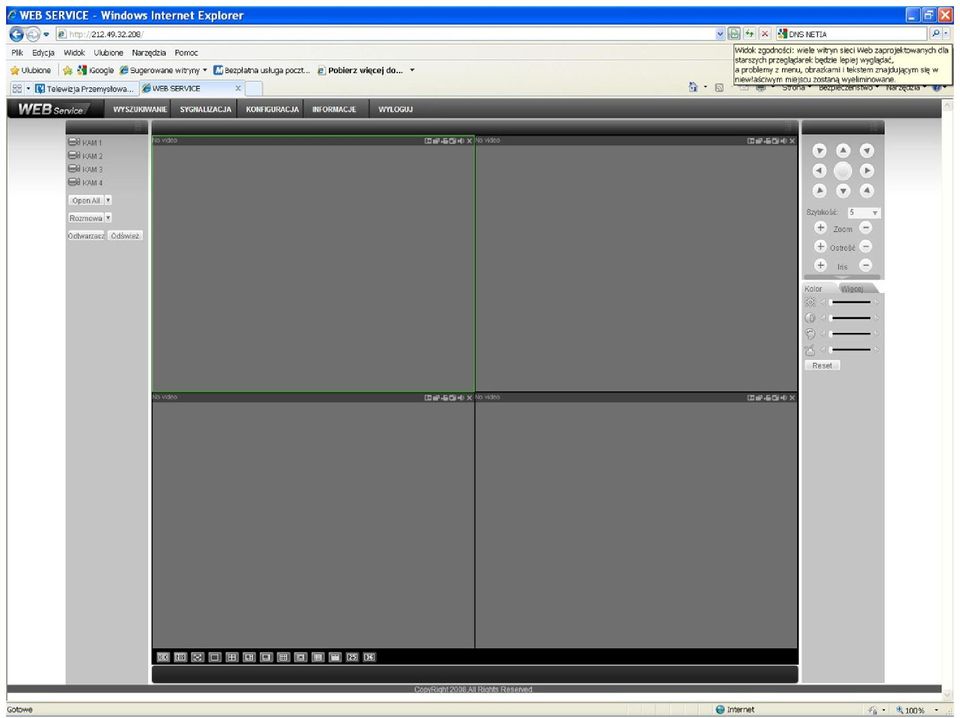The height and width of the screenshot is (718, 960).
Task: Expand the address bar history dropdown
Action: [720, 34]
